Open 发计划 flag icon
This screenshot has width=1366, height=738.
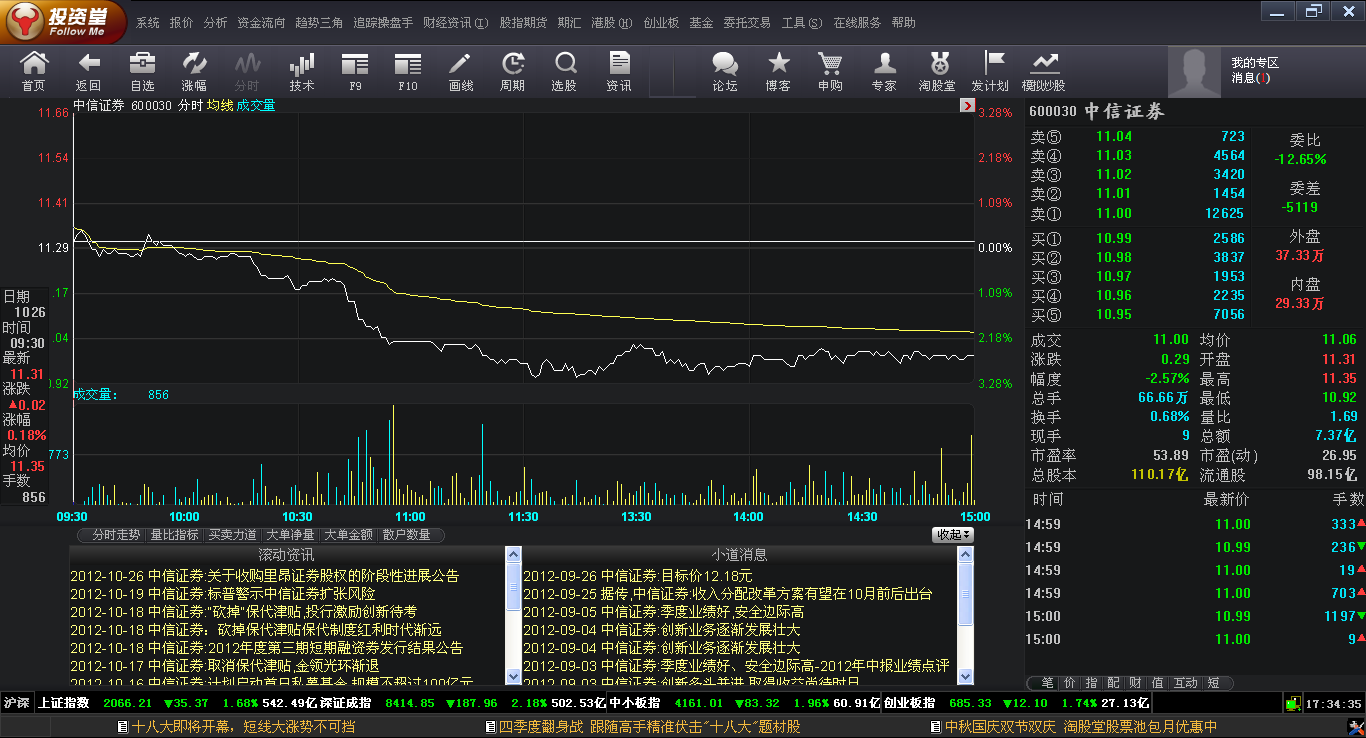coord(991,71)
